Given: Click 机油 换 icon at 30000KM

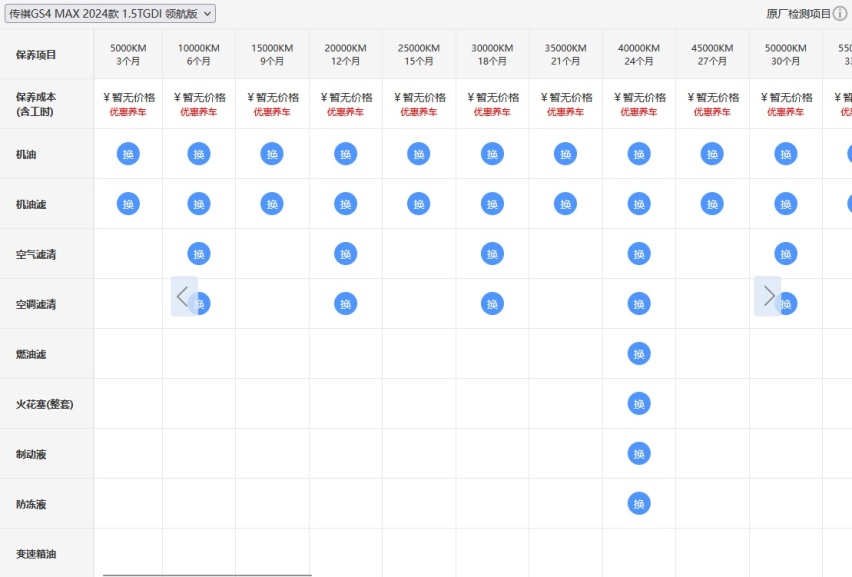Looking at the screenshot, I should (492, 154).
